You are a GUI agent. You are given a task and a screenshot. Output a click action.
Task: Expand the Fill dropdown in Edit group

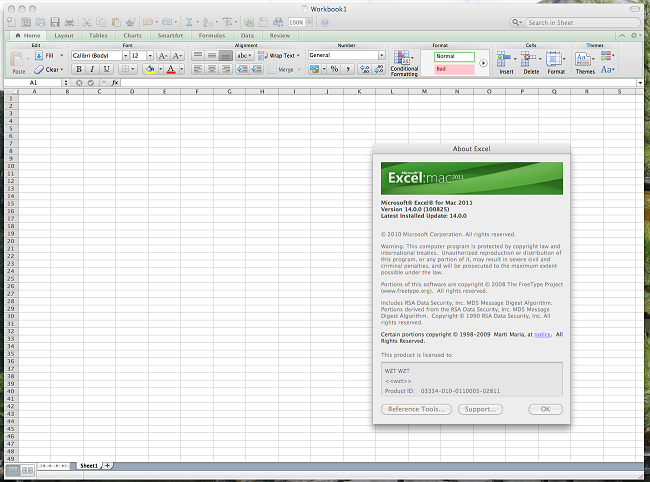pos(62,56)
